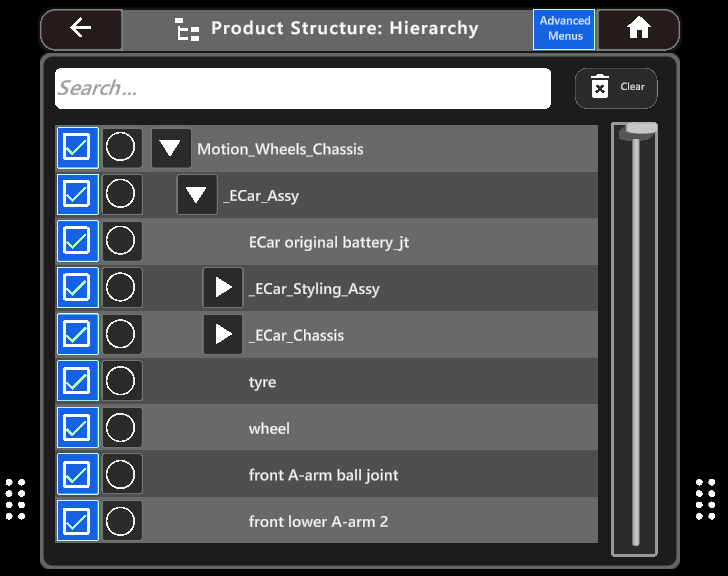Go to home screen via house icon
This screenshot has height=576, width=728.
(638, 29)
